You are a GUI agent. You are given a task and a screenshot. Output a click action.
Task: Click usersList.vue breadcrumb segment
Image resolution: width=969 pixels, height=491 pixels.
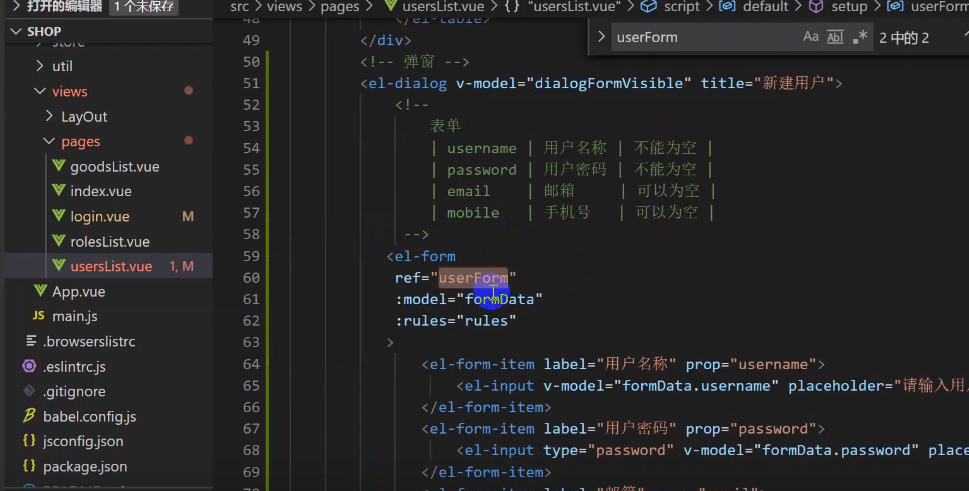click(443, 7)
